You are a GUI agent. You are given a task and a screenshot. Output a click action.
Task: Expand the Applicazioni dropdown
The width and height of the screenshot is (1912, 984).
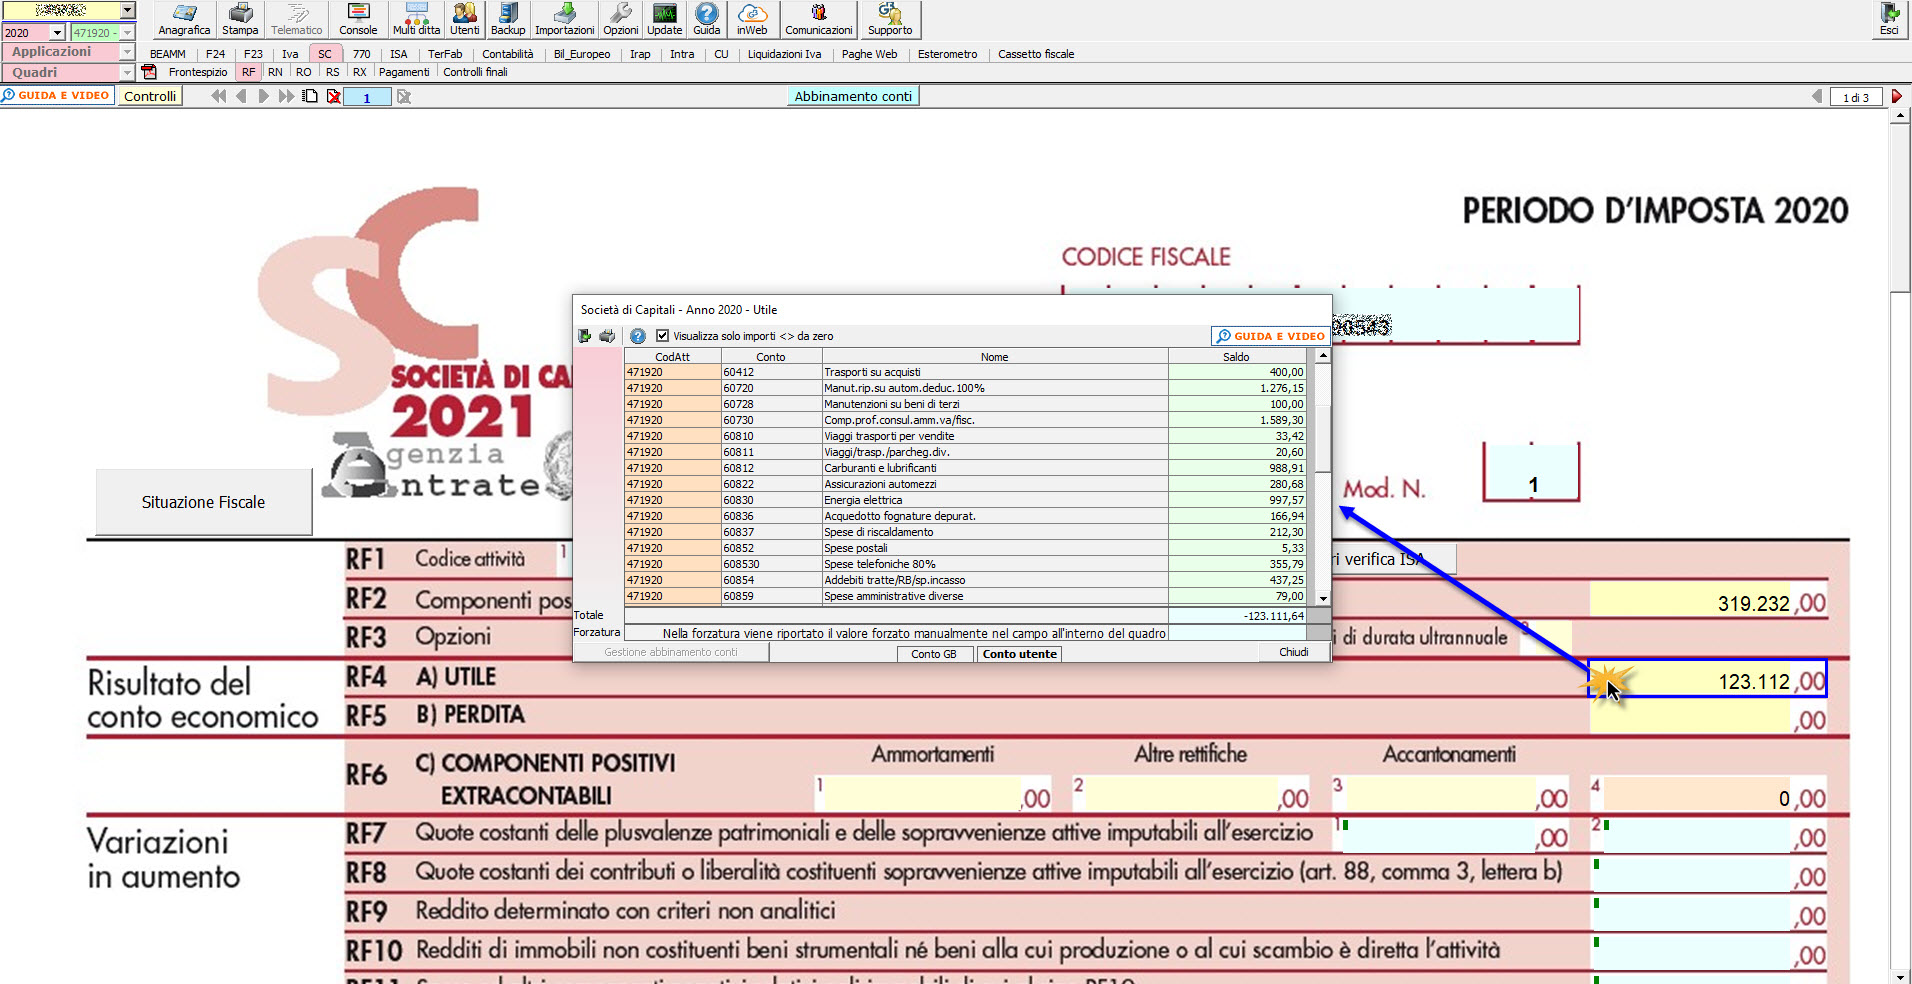pos(127,52)
